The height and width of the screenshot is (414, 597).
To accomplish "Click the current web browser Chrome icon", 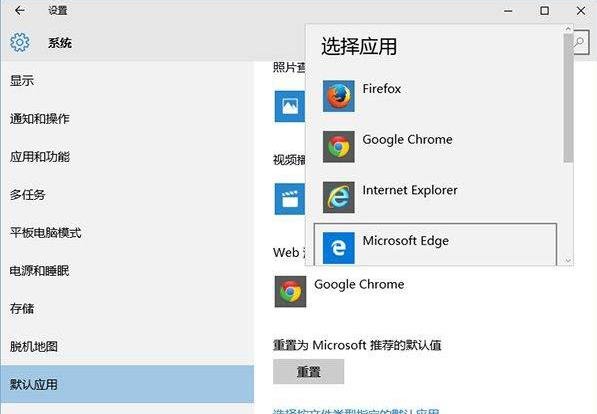I will coord(290,292).
